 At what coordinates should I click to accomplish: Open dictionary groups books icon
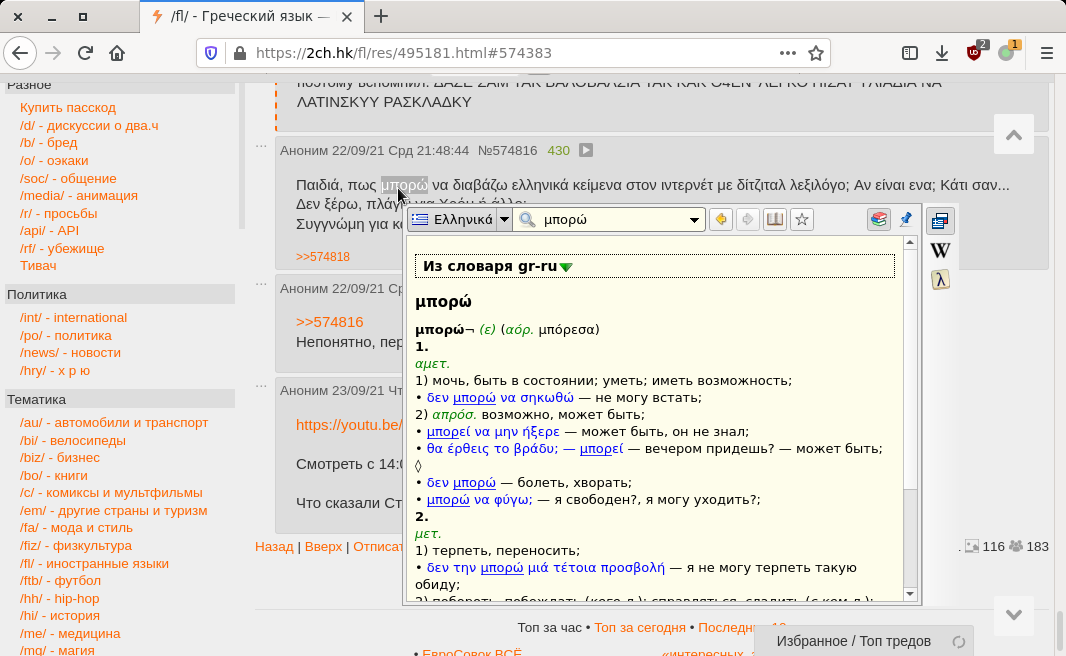(x=879, y=220)
